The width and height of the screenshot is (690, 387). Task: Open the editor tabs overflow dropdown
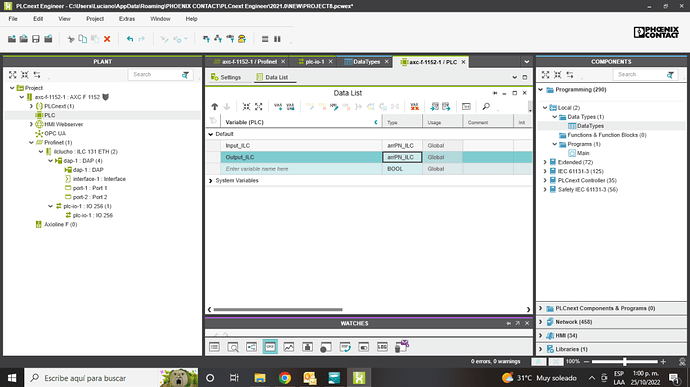(x=526, y=62)
